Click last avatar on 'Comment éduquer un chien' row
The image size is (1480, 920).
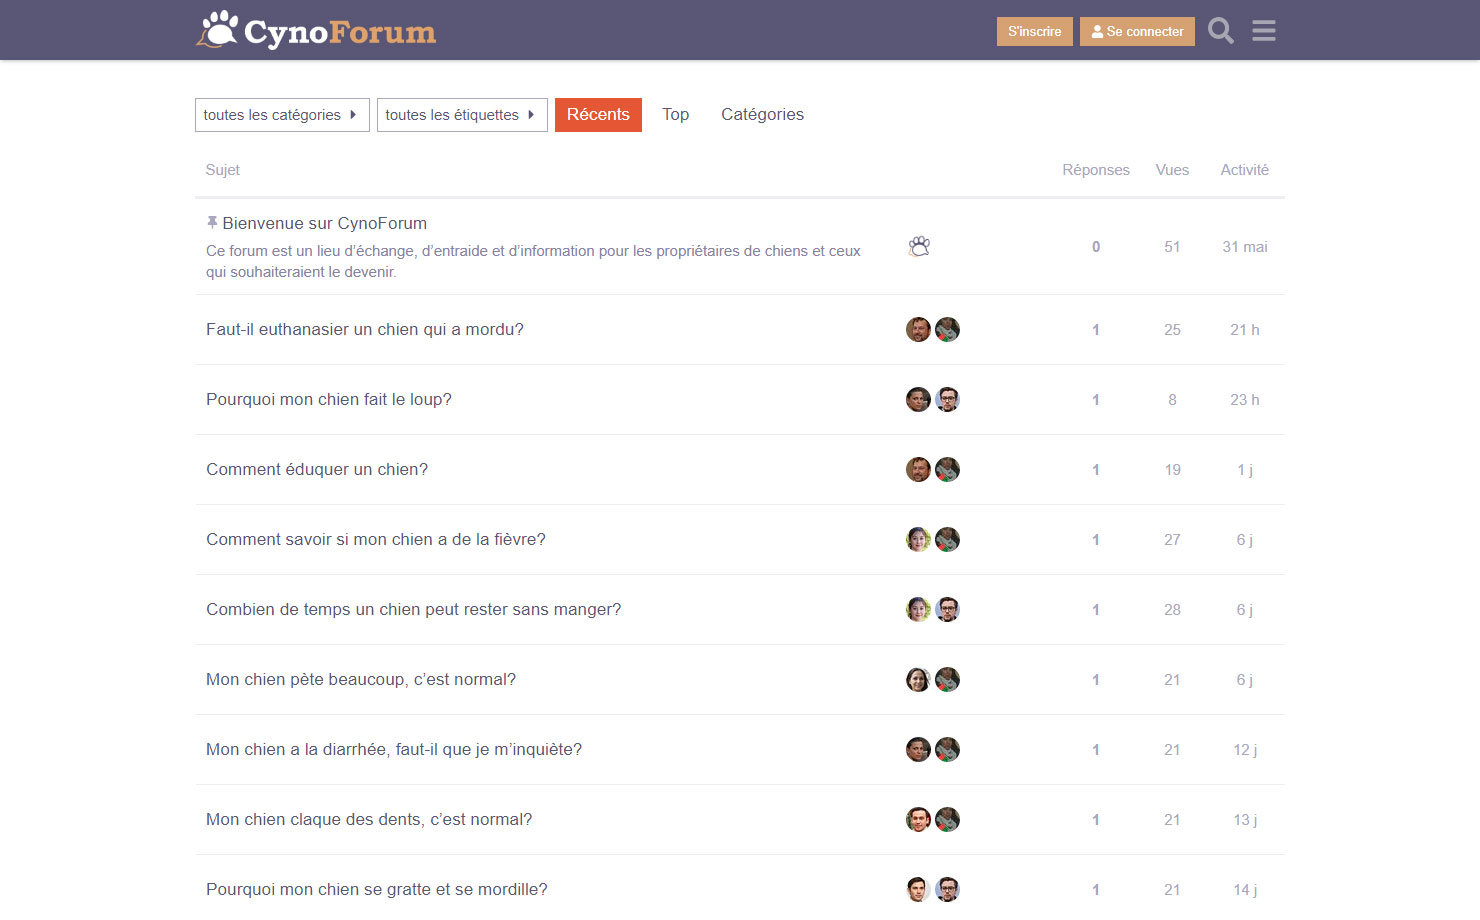(x=947, y=469)
